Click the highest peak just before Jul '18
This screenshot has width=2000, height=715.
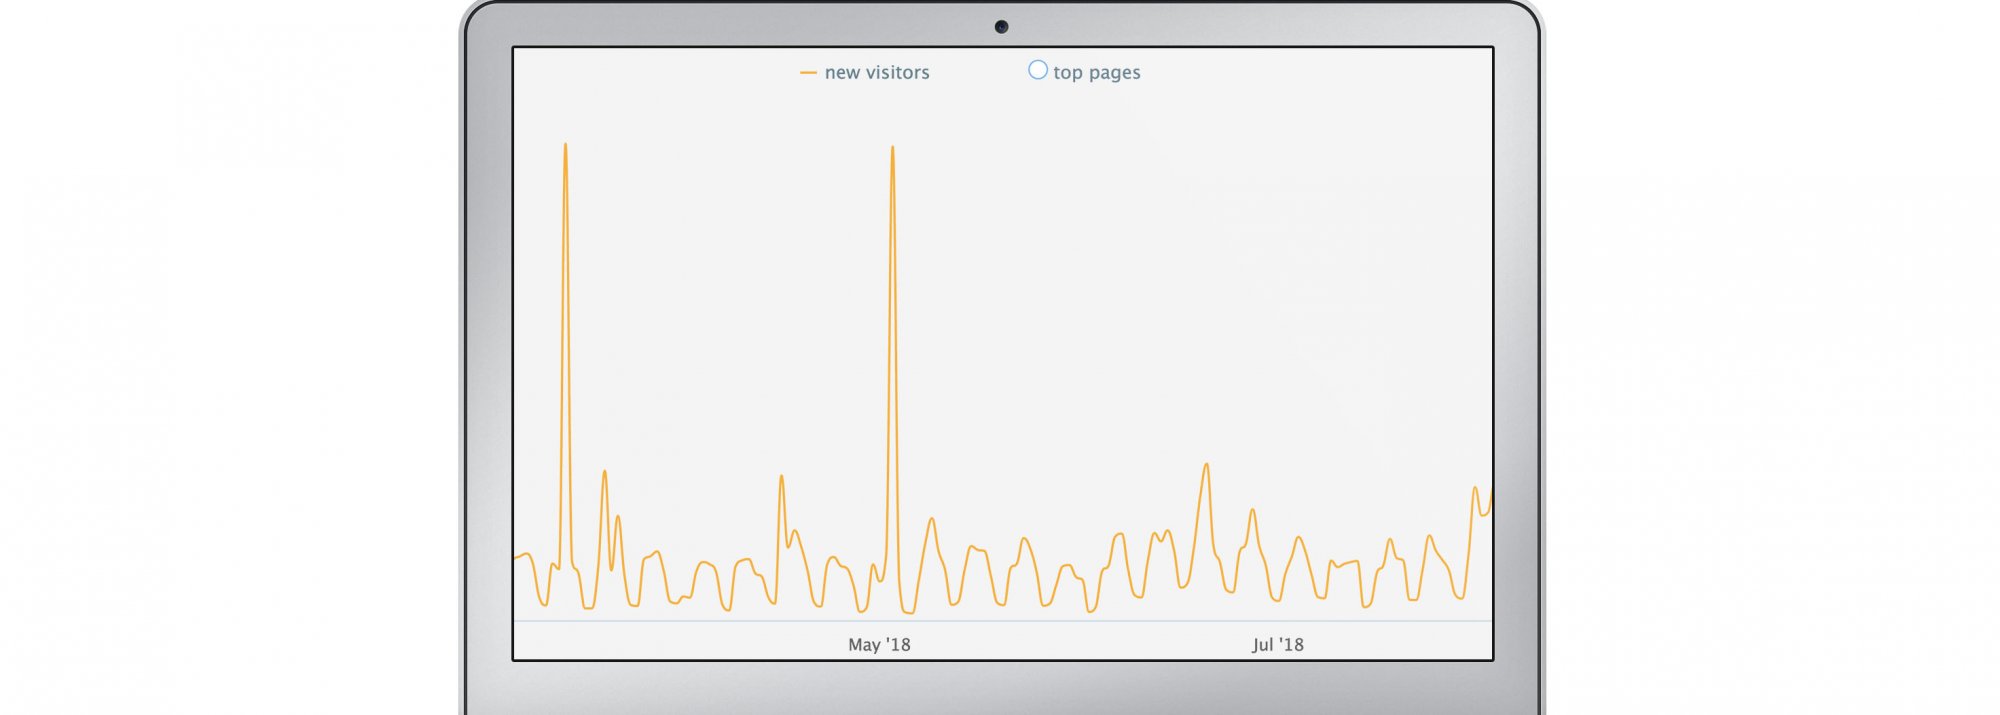(1207, 464)
